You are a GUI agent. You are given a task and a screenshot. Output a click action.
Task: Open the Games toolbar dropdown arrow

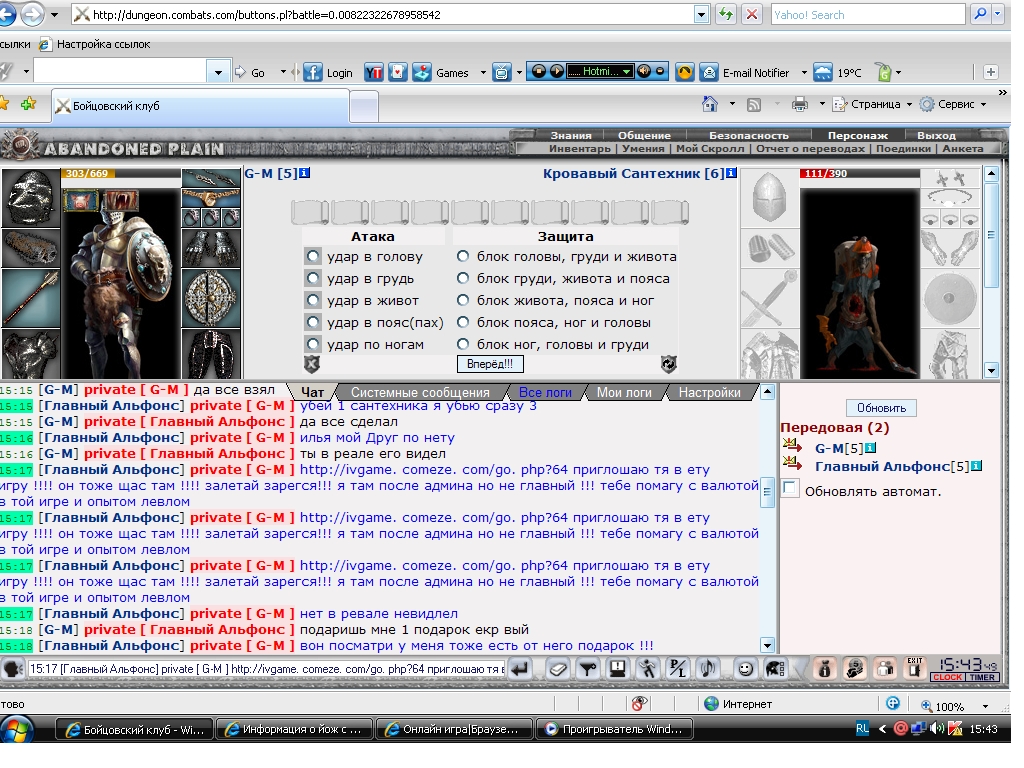point(483,72)
